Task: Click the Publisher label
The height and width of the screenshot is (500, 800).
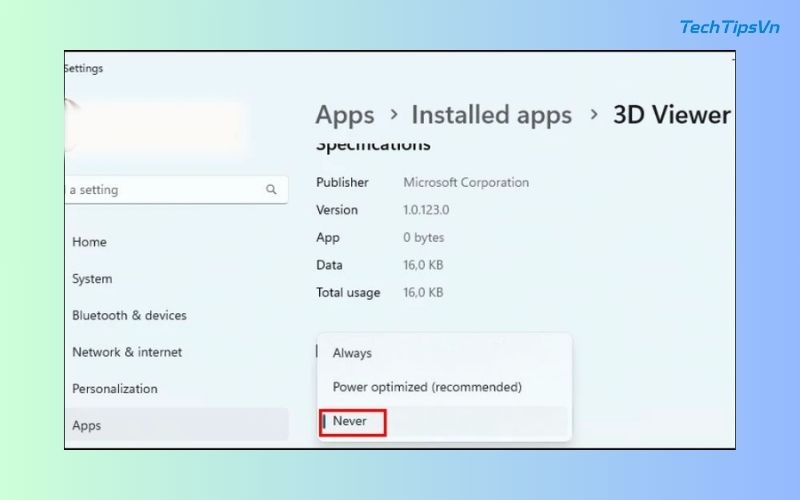Action: 342,183
